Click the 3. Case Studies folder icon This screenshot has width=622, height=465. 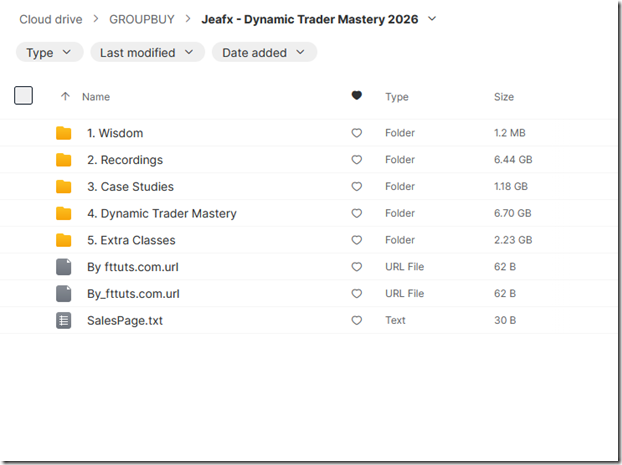point(63,186)
